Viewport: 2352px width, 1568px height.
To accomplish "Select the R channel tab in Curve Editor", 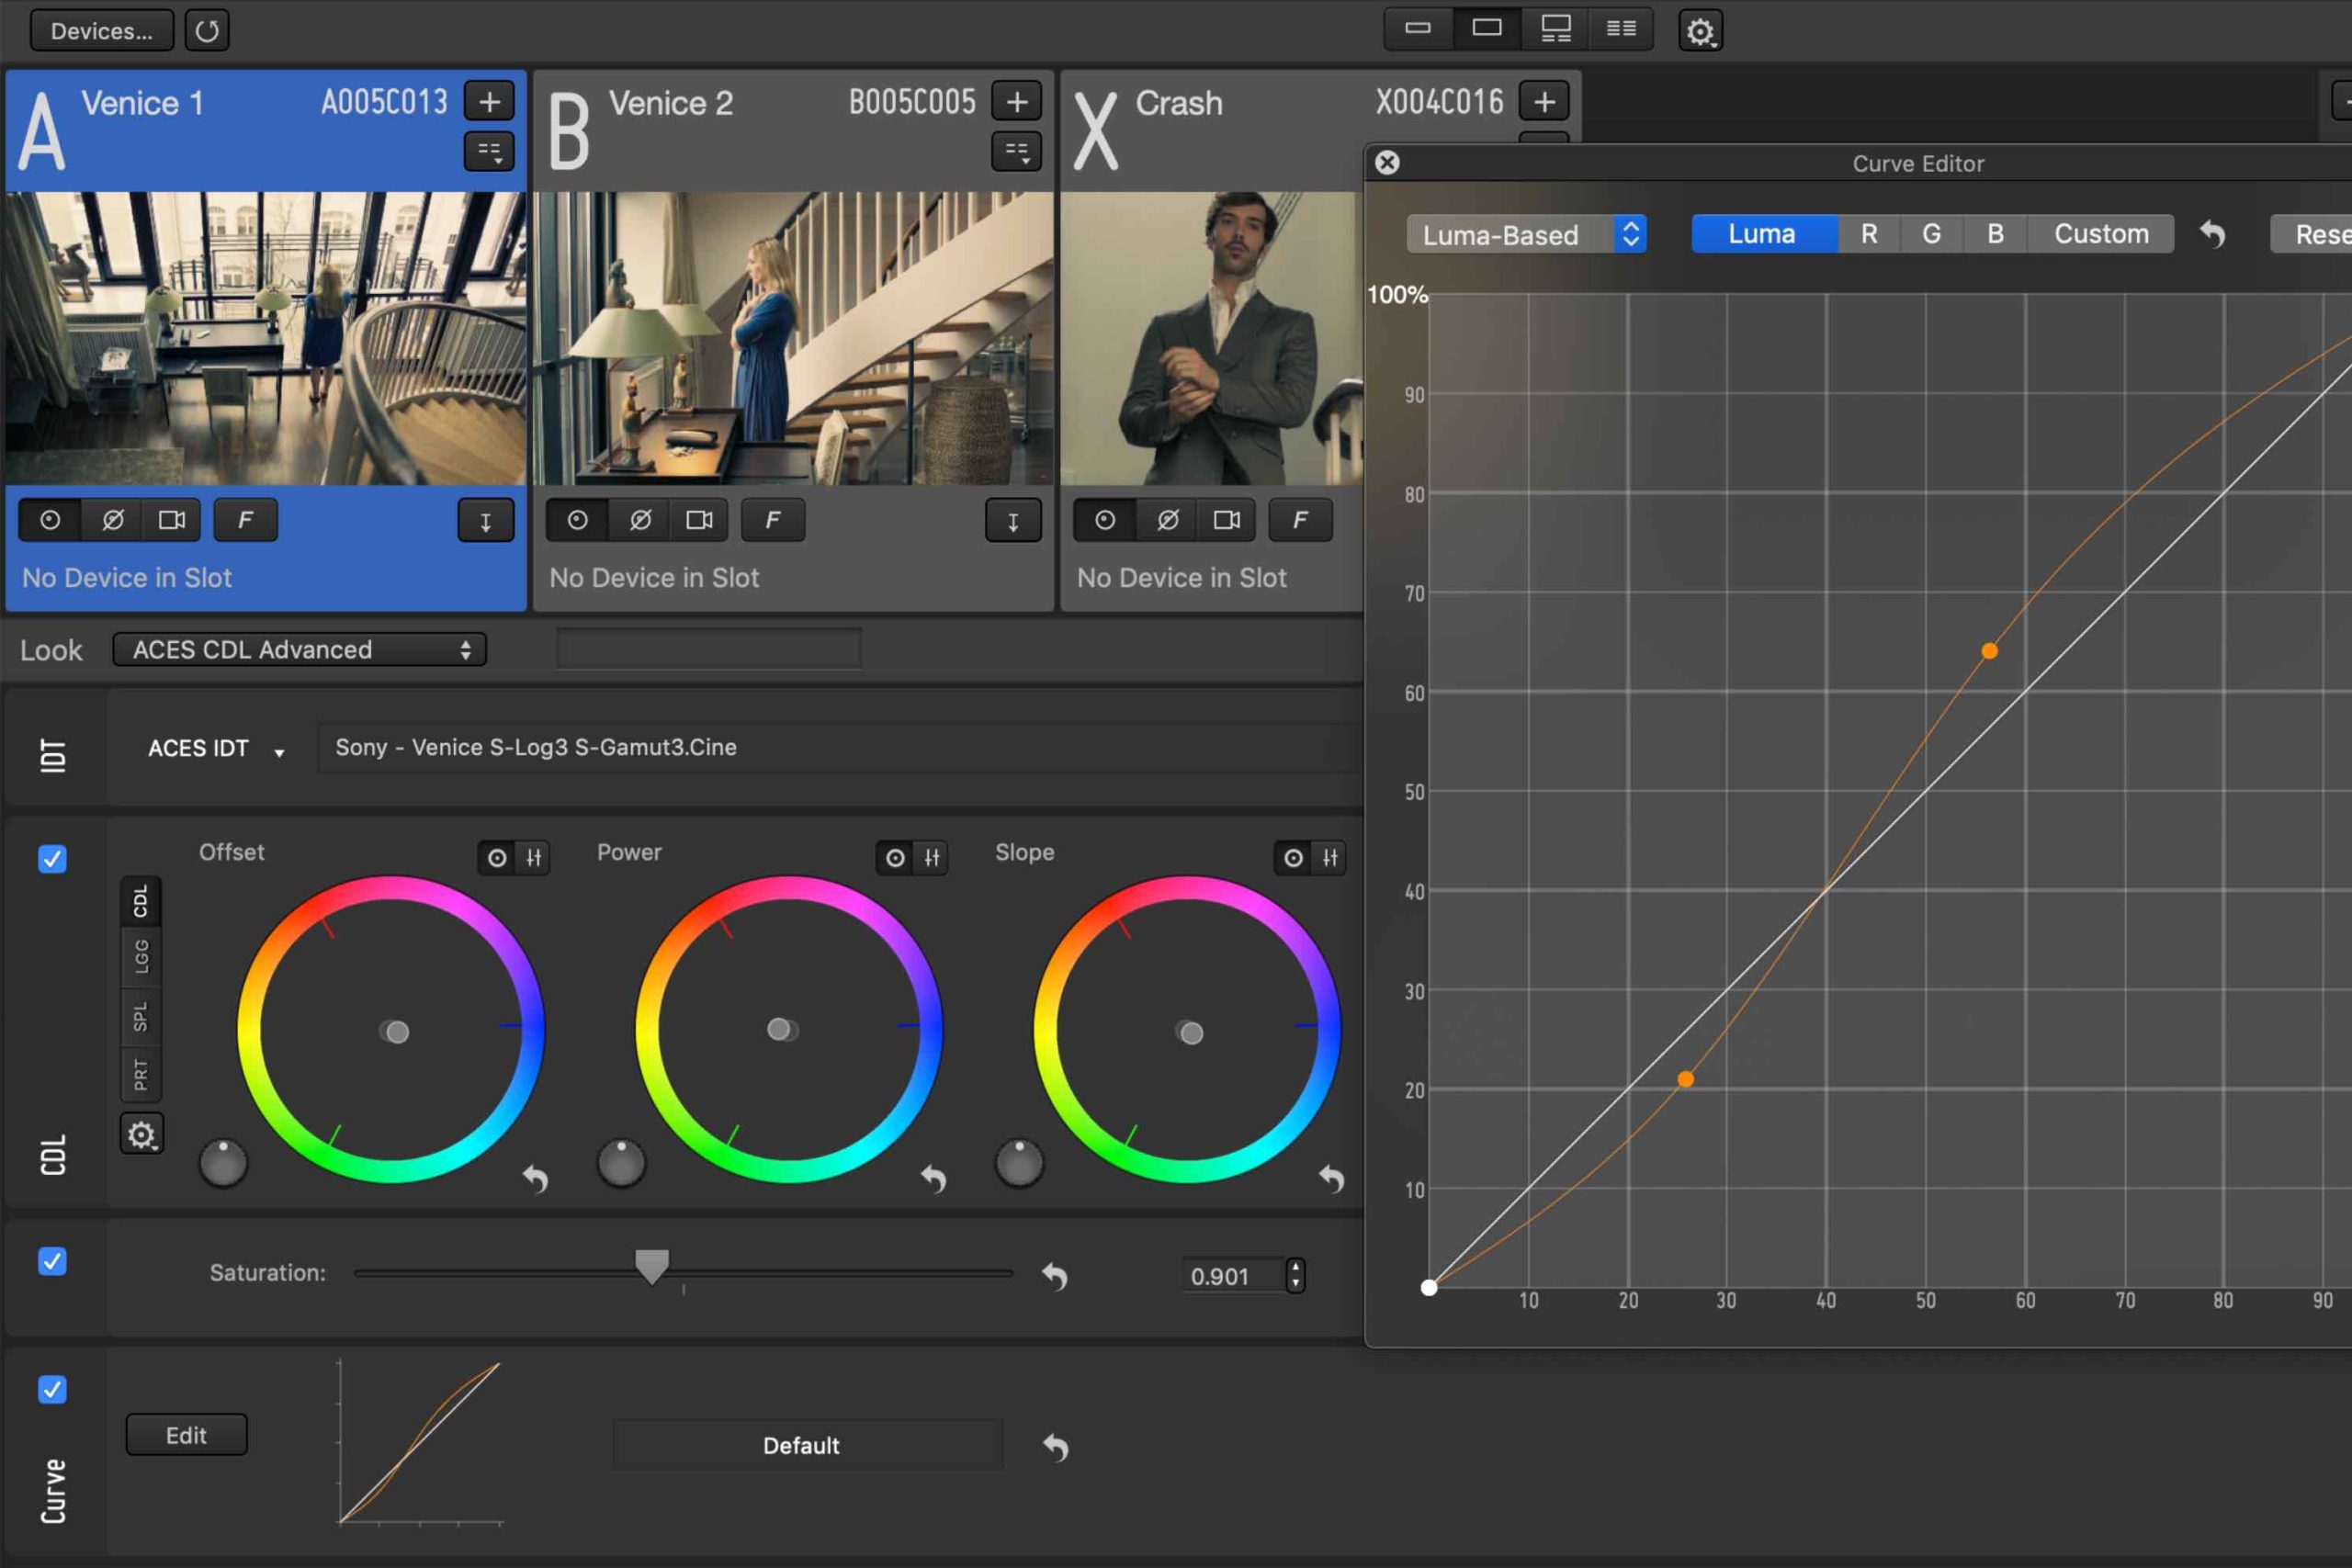I will click(x=1868, y=234).
